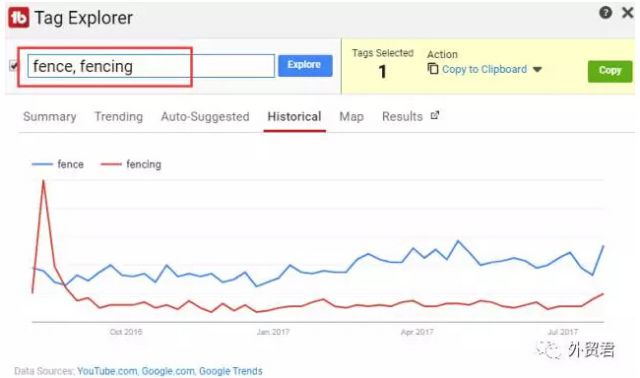Toggle the blue fence legend swatch
Screen dimensions: 640x378
[x=42, y=164]
